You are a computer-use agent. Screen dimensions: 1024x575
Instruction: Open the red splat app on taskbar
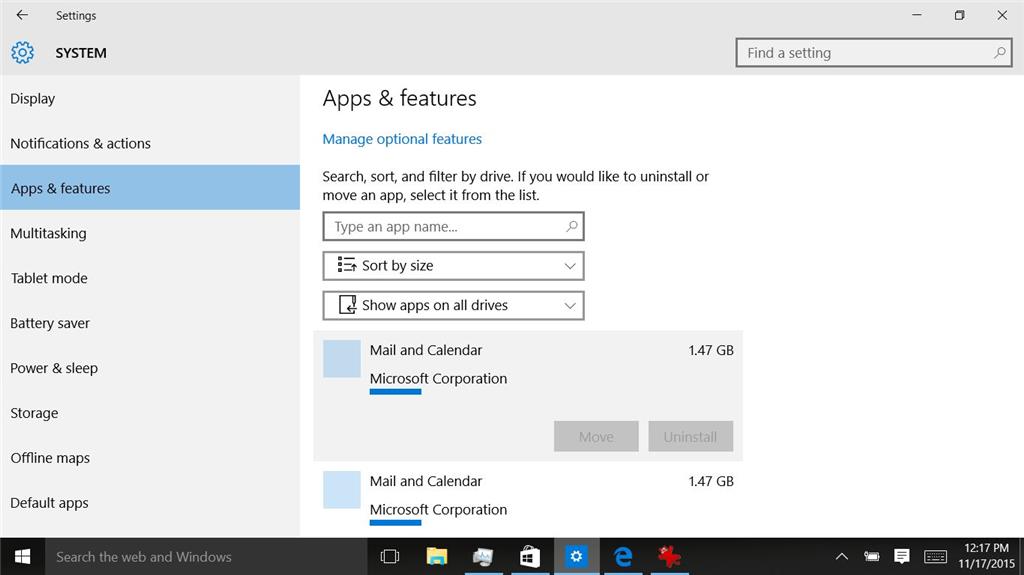[669, 557]
